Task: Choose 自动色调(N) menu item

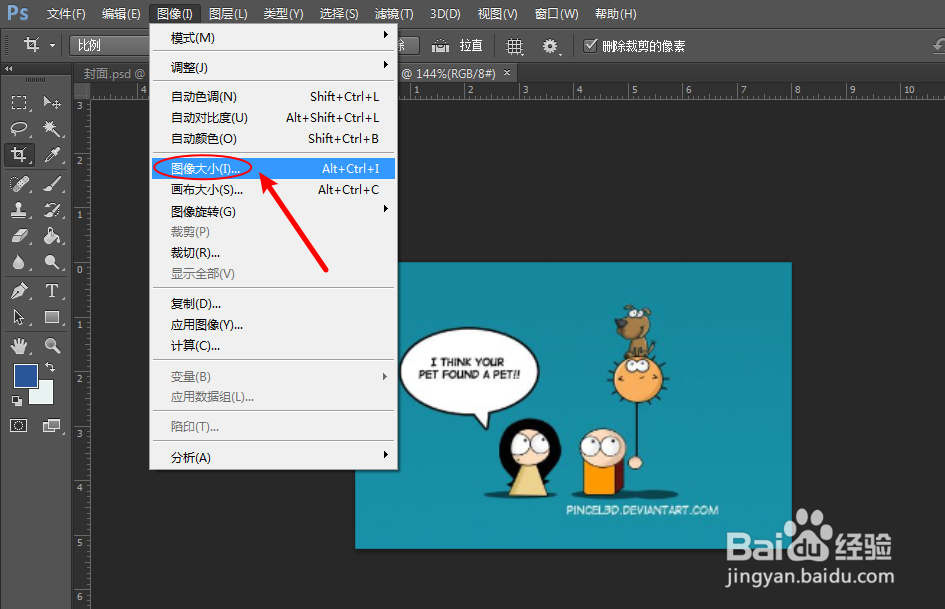Action: point(274,96)
